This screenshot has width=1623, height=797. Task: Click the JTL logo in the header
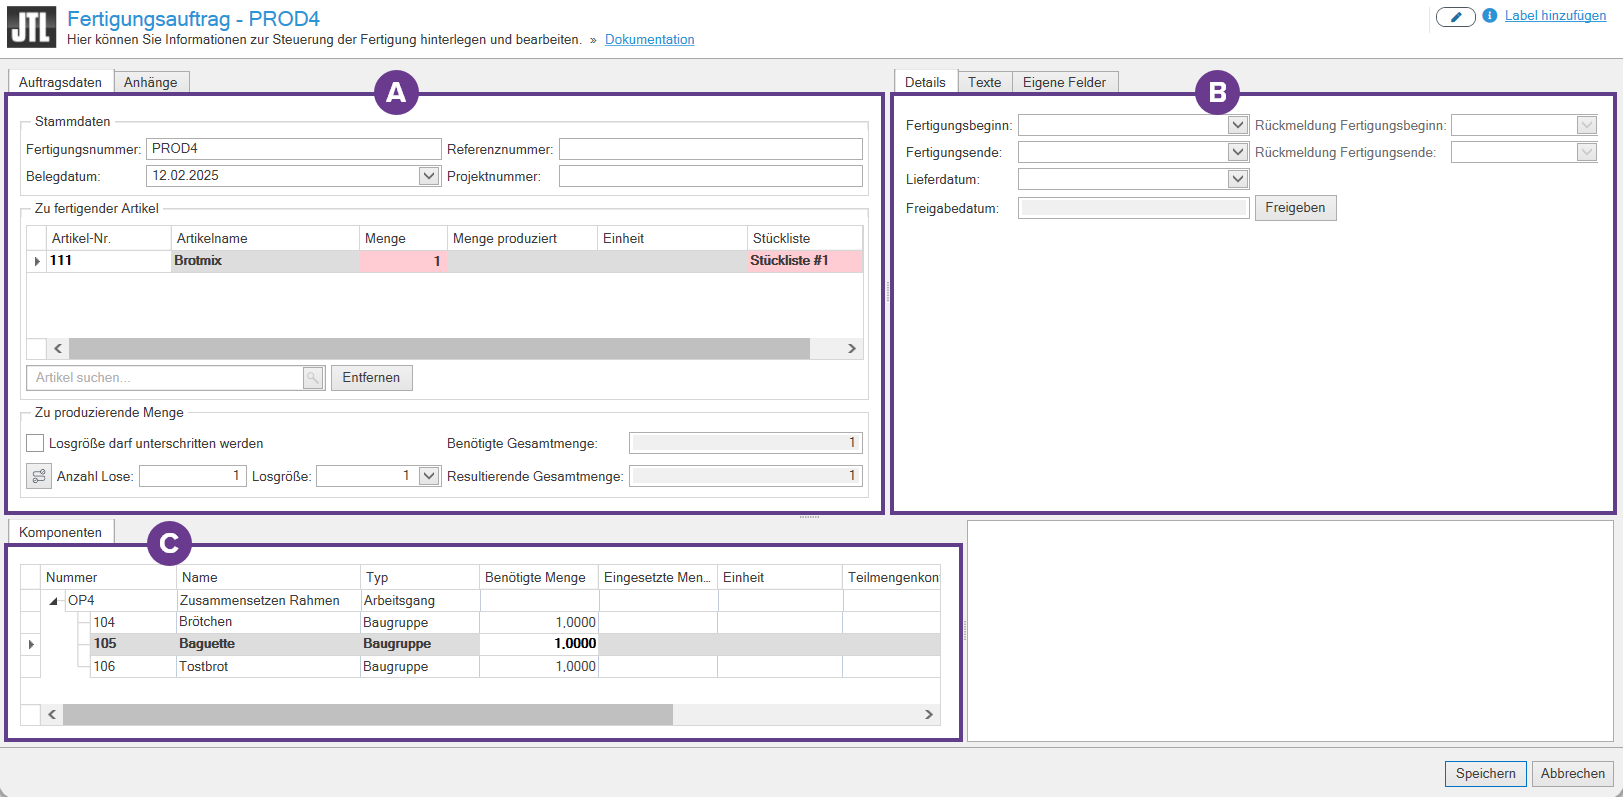31,27
